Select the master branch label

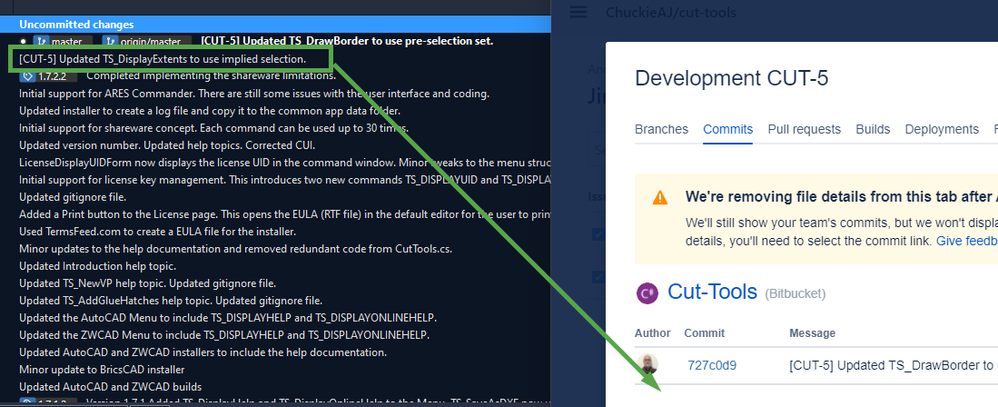(62, 41)
